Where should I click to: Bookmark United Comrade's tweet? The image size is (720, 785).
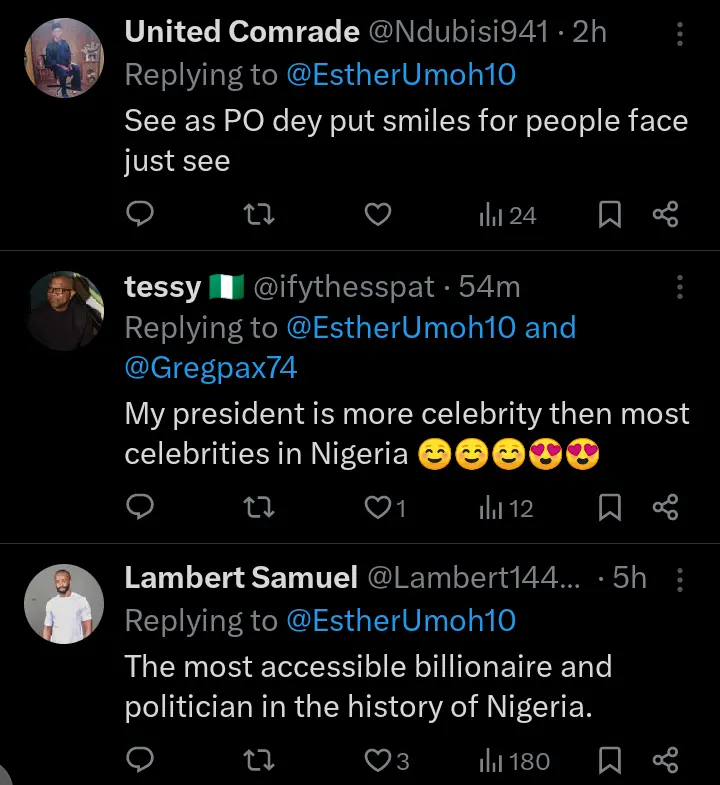[610, 214]
